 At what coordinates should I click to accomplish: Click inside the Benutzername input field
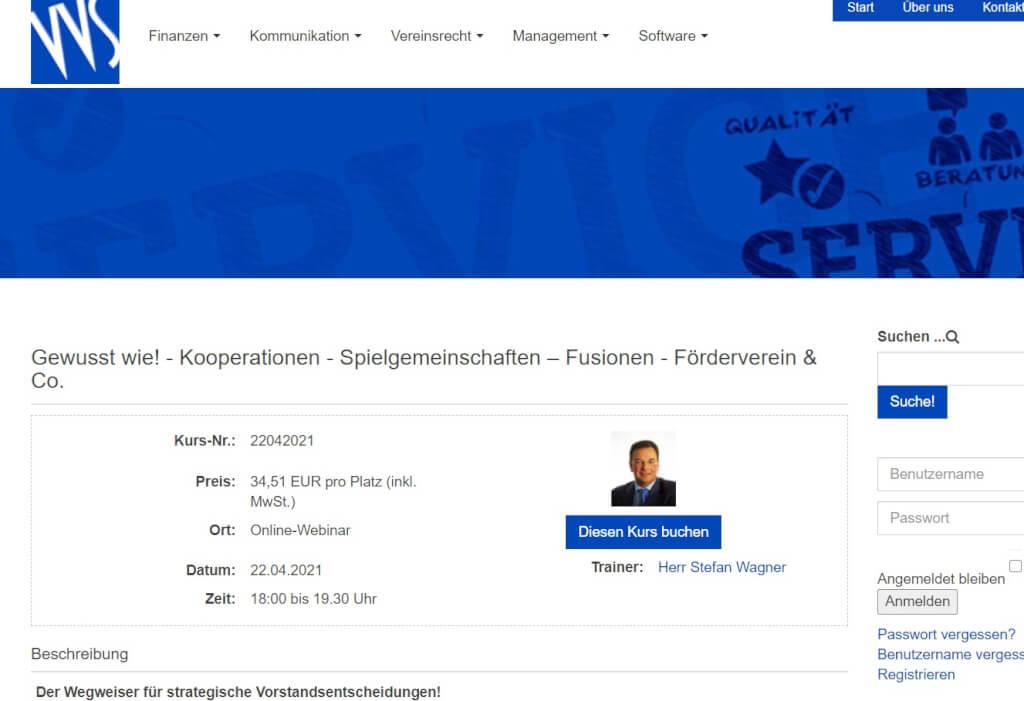pos(949,474)
